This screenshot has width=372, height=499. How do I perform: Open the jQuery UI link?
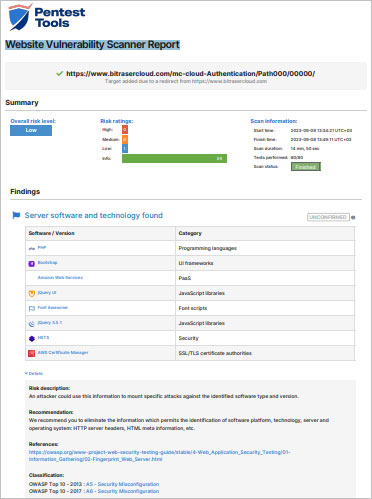click(47, 292)
